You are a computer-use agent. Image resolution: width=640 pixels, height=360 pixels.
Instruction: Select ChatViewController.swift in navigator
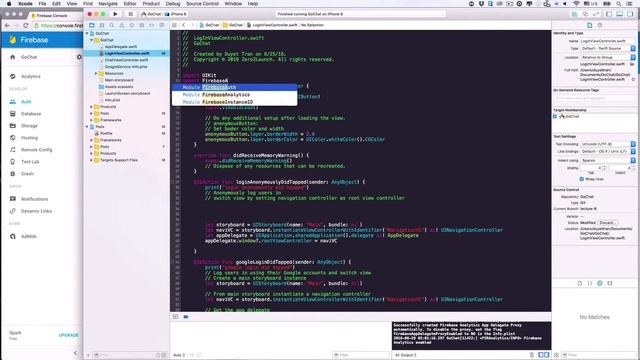pyautogui.click(x=127, y=60)
